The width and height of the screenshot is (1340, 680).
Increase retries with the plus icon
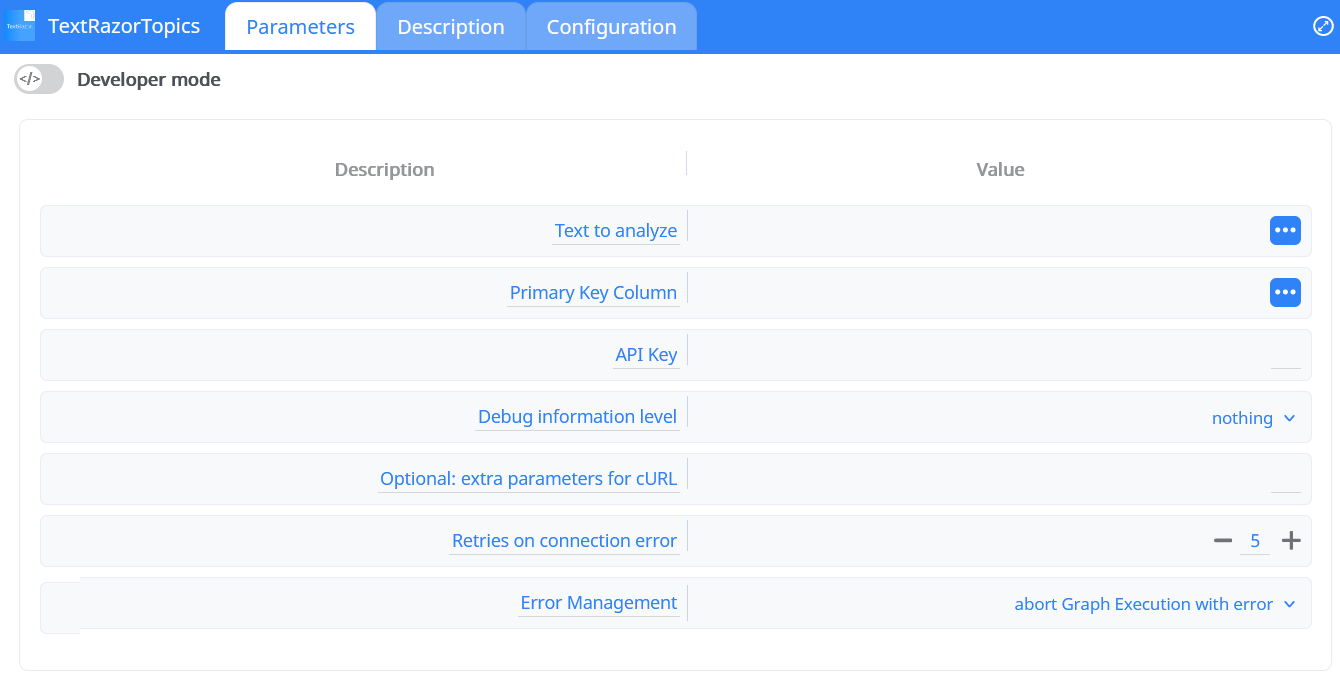(x=1291, y=541)
